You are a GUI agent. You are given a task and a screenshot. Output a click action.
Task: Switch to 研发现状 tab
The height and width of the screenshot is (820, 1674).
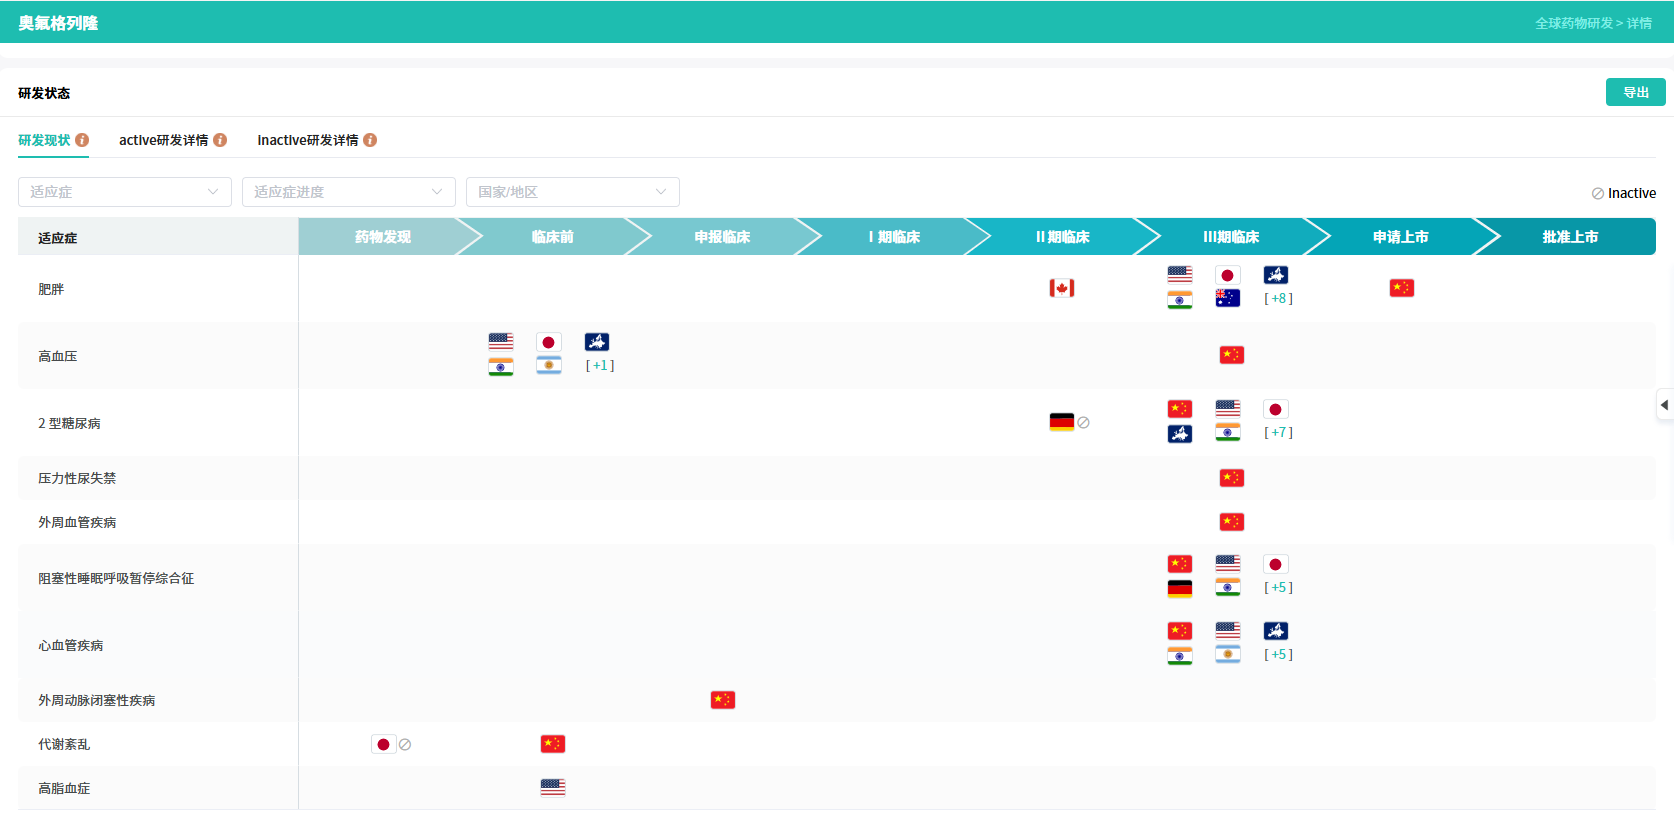pyautogui.click(x=44, y=140)
